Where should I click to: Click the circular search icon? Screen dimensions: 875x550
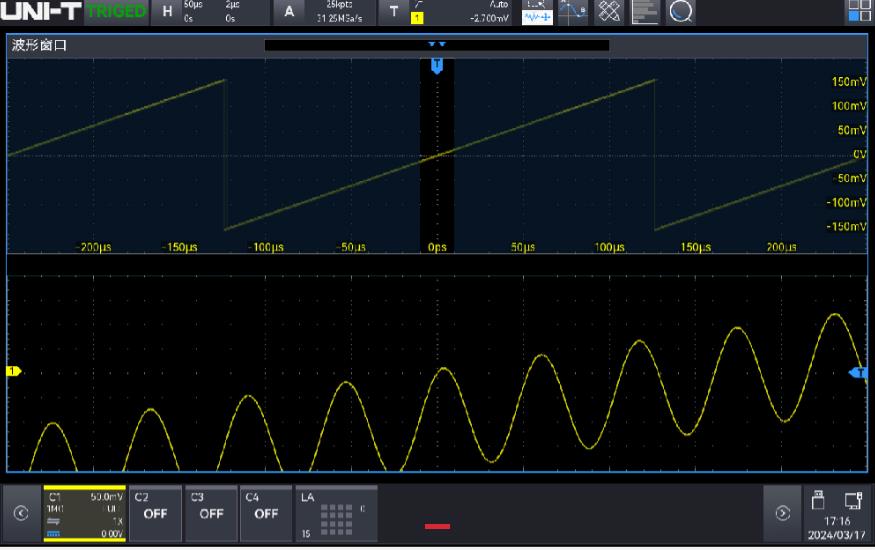coord(681,12)
